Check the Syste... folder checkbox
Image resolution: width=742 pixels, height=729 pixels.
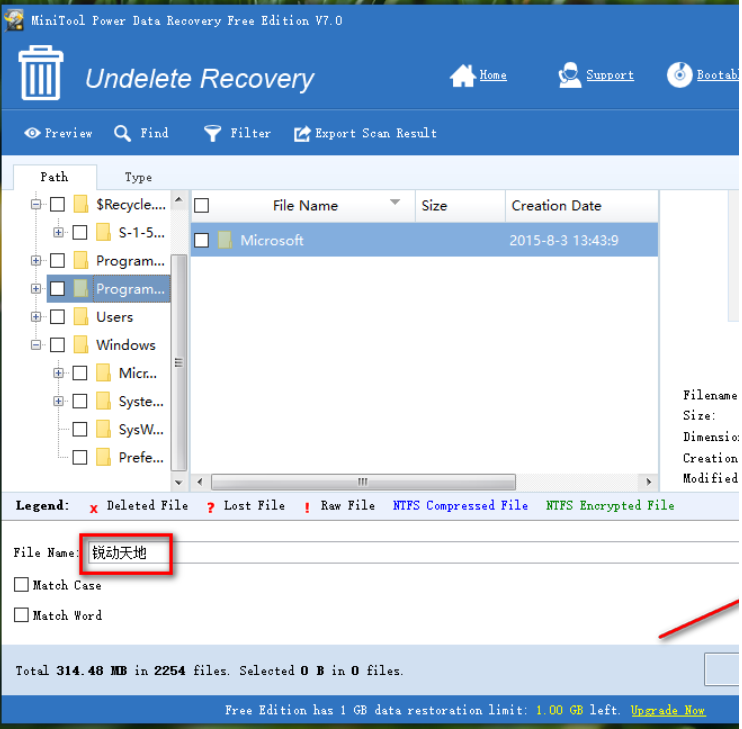pos(80,401)
